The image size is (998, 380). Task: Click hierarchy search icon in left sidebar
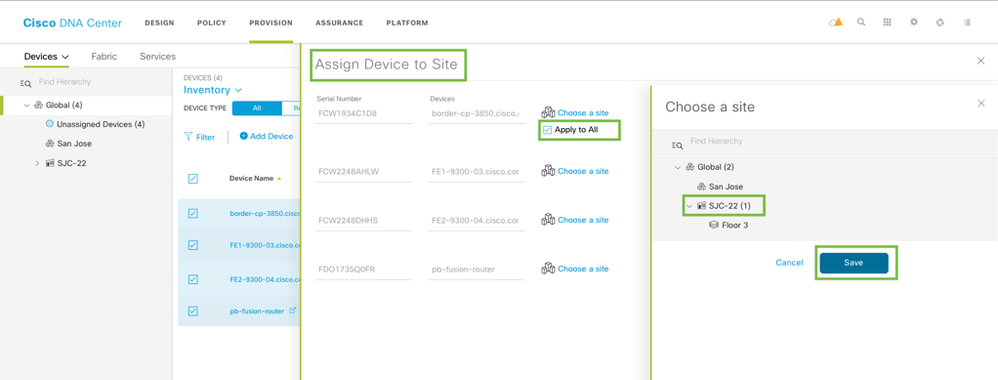[x=26, y=83]
